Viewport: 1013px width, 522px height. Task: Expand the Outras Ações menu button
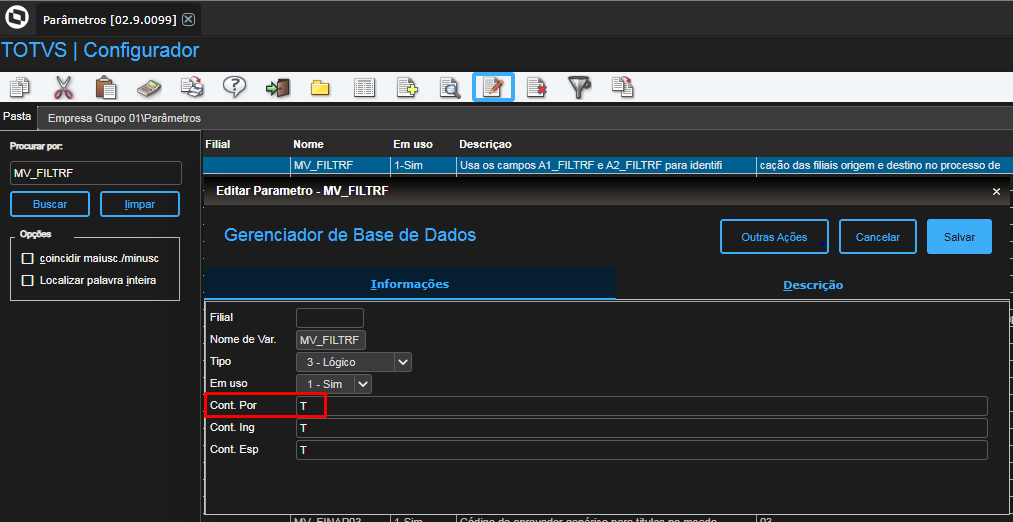tap(774, 236)
